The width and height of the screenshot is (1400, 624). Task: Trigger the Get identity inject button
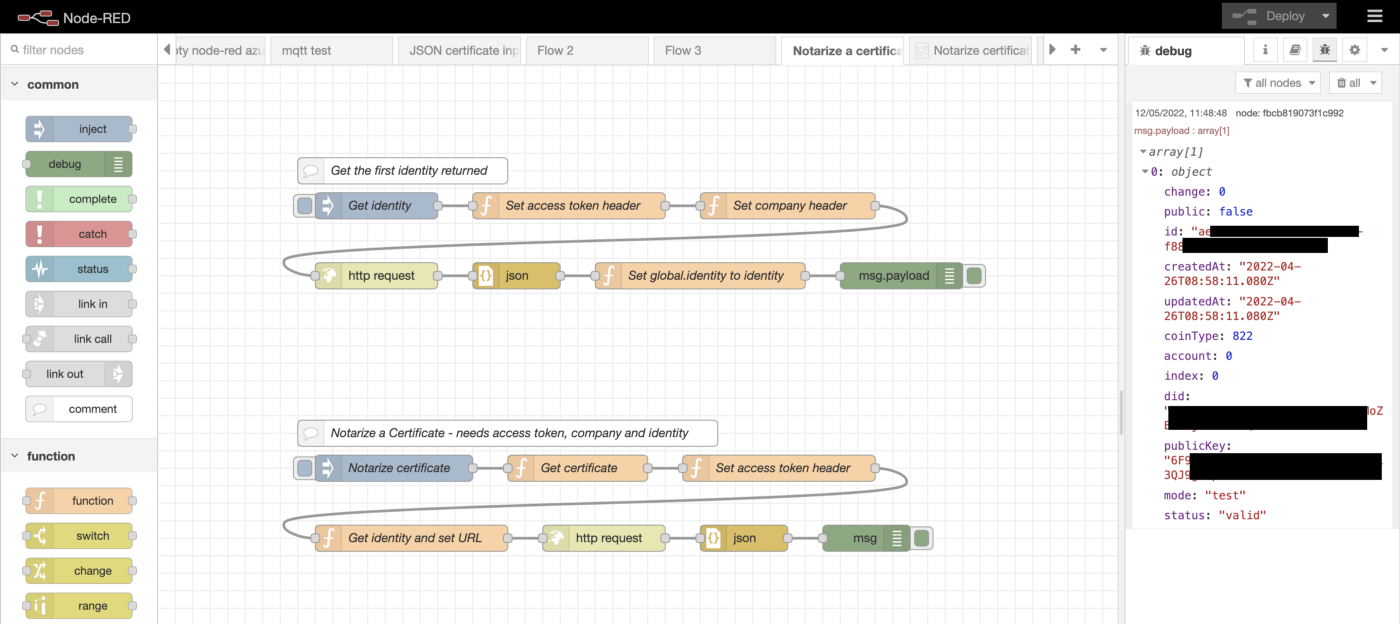(x=304, y=206)
